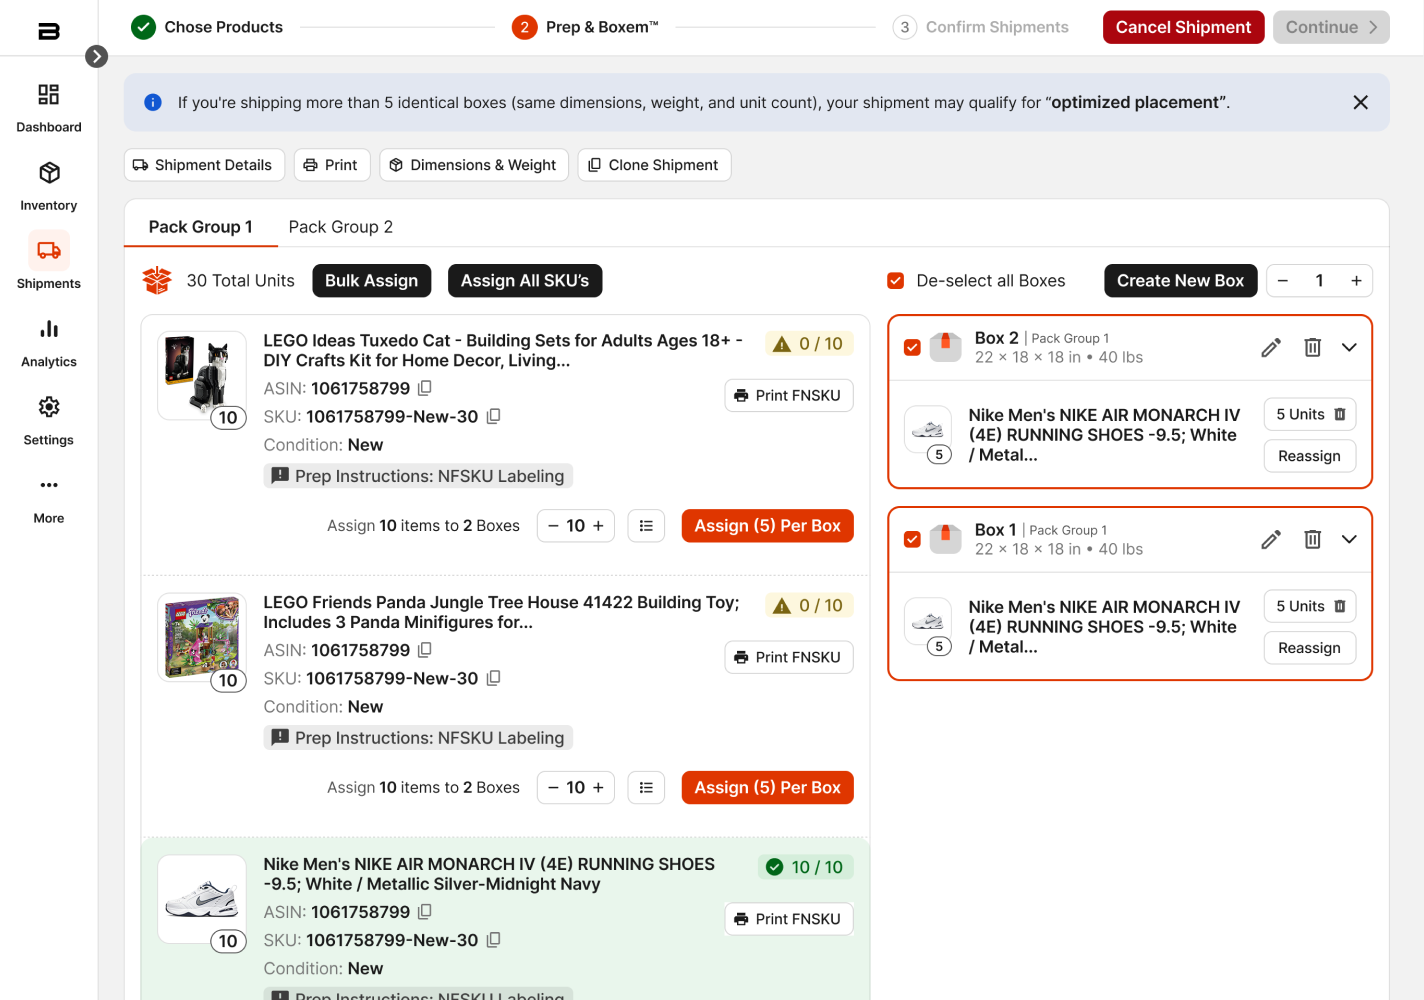Open the Analytics bar chart icon
Image resolution: width=1424 pixels, height=1000 pixels.
48,329
